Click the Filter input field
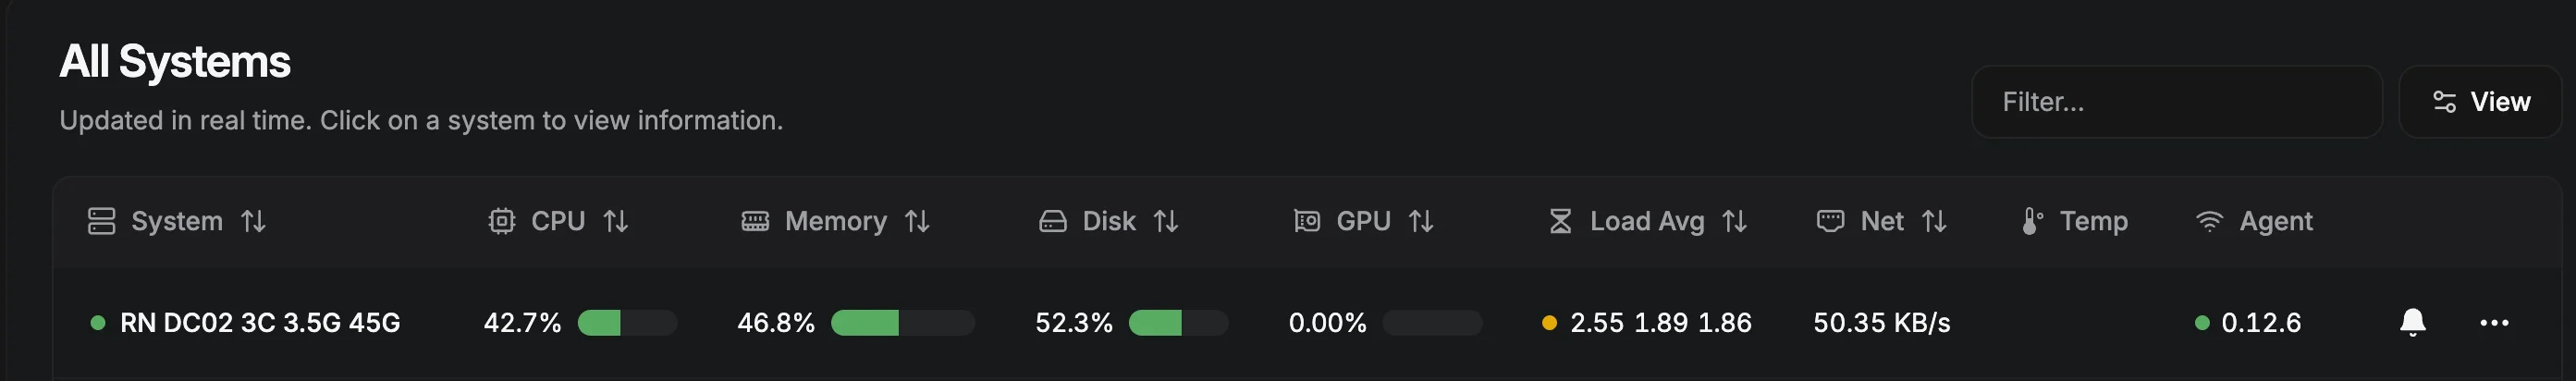This screenshot has height=381, width=2576. [x=2176, y=102]
